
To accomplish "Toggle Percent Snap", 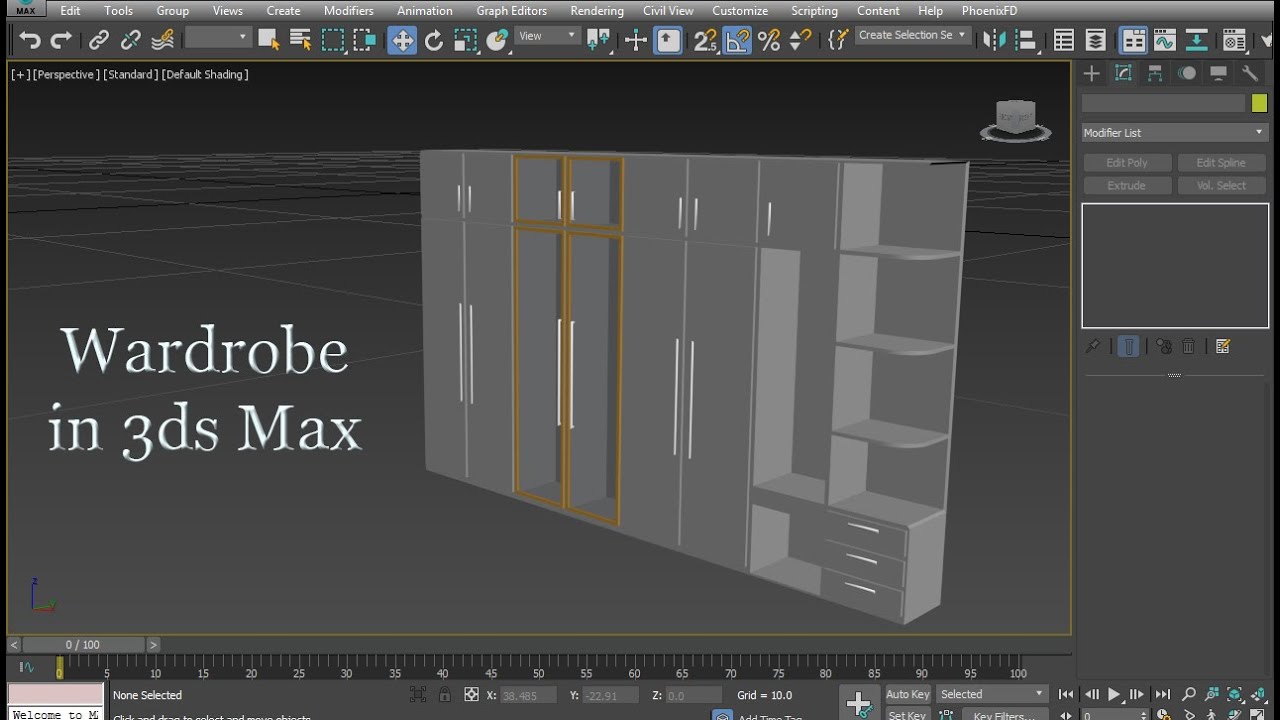I will pyautogui.click(x=768, y=40).
